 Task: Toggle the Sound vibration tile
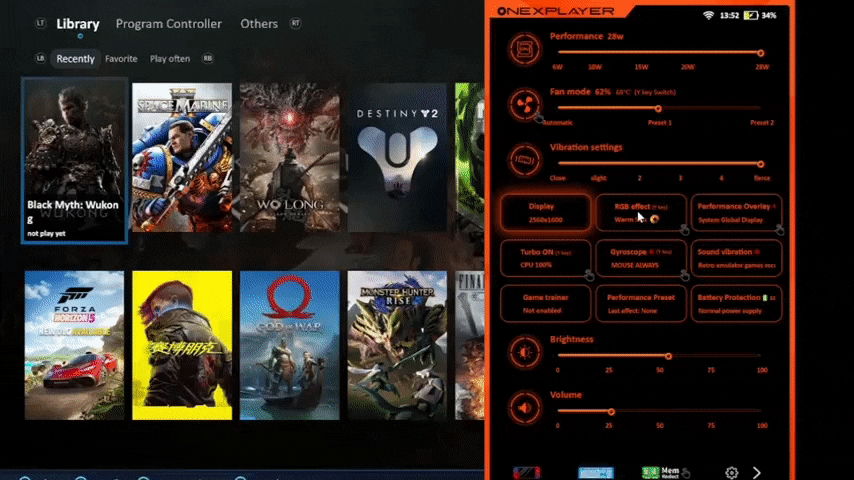(x=736, y=258)
